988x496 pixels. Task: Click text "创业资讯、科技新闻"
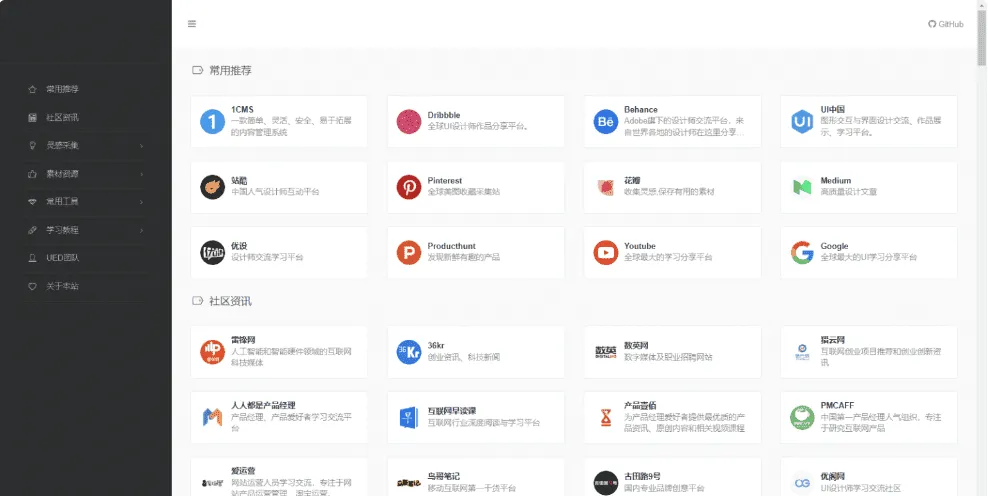(464, 357)
